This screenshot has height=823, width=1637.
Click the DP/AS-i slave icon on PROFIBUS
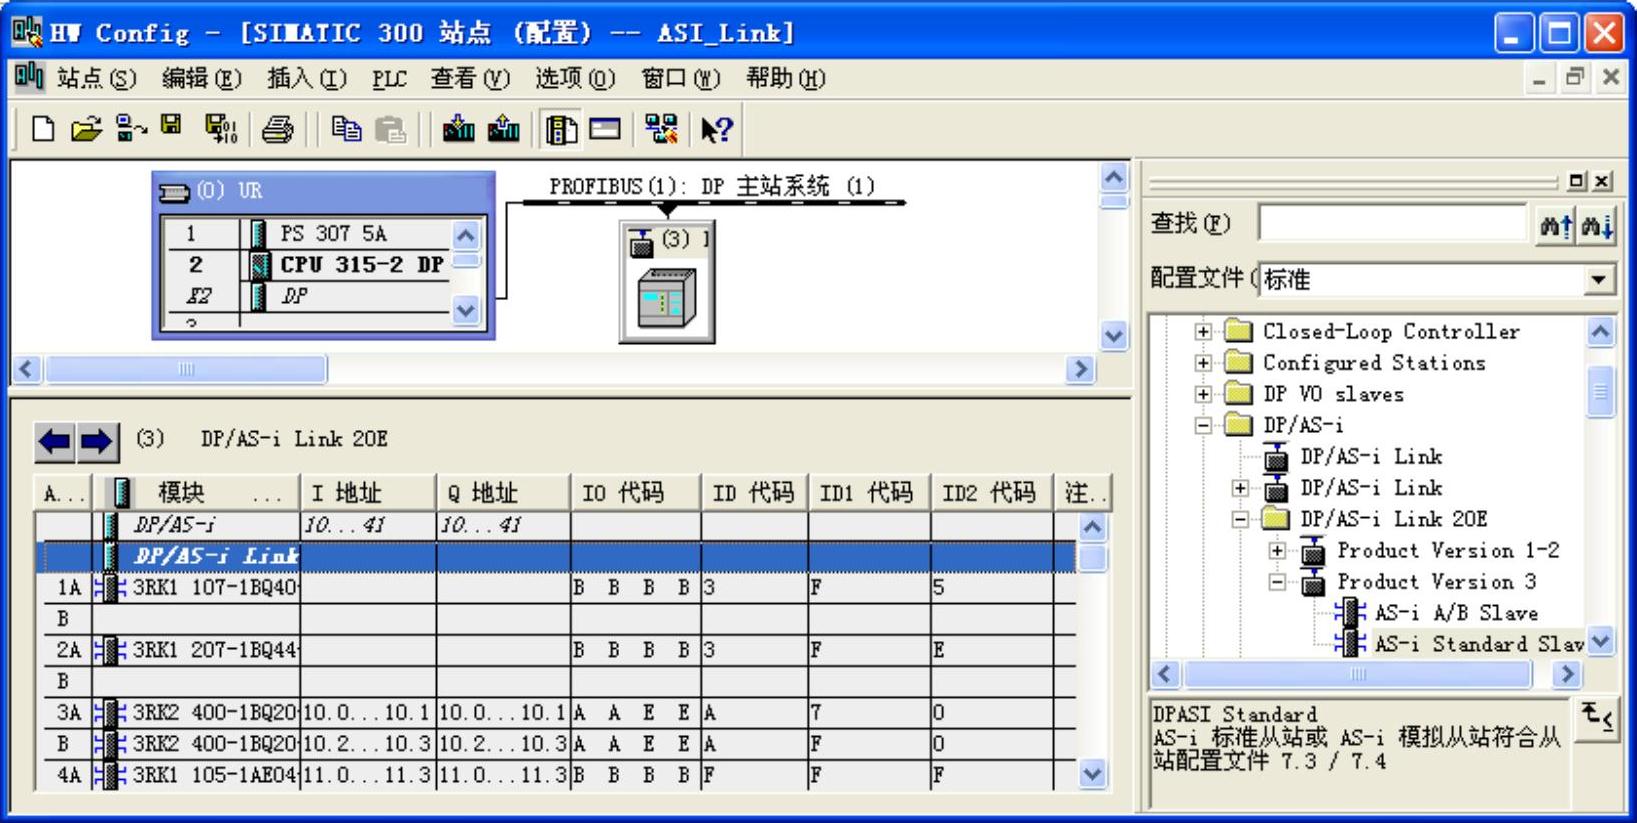(667, 283)
